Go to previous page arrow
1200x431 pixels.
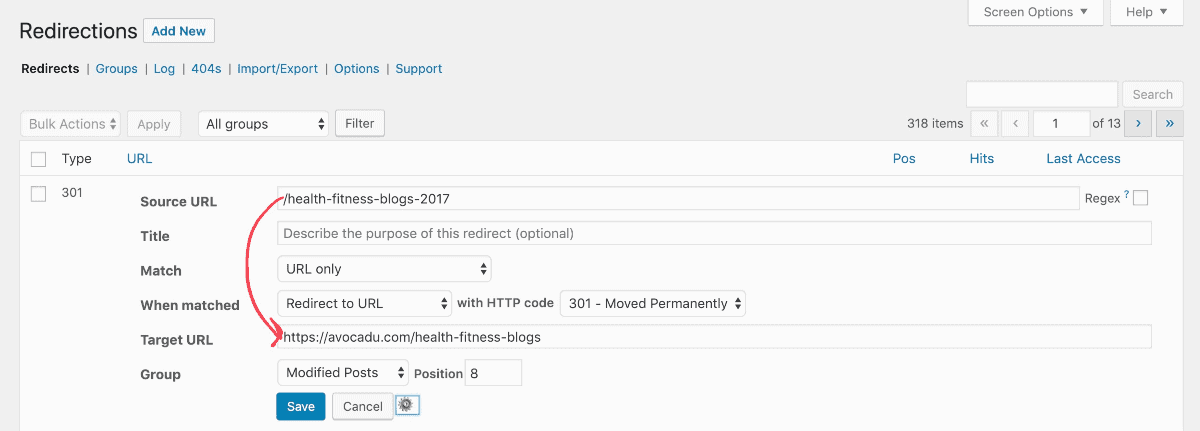click(x=1016, y=124)
